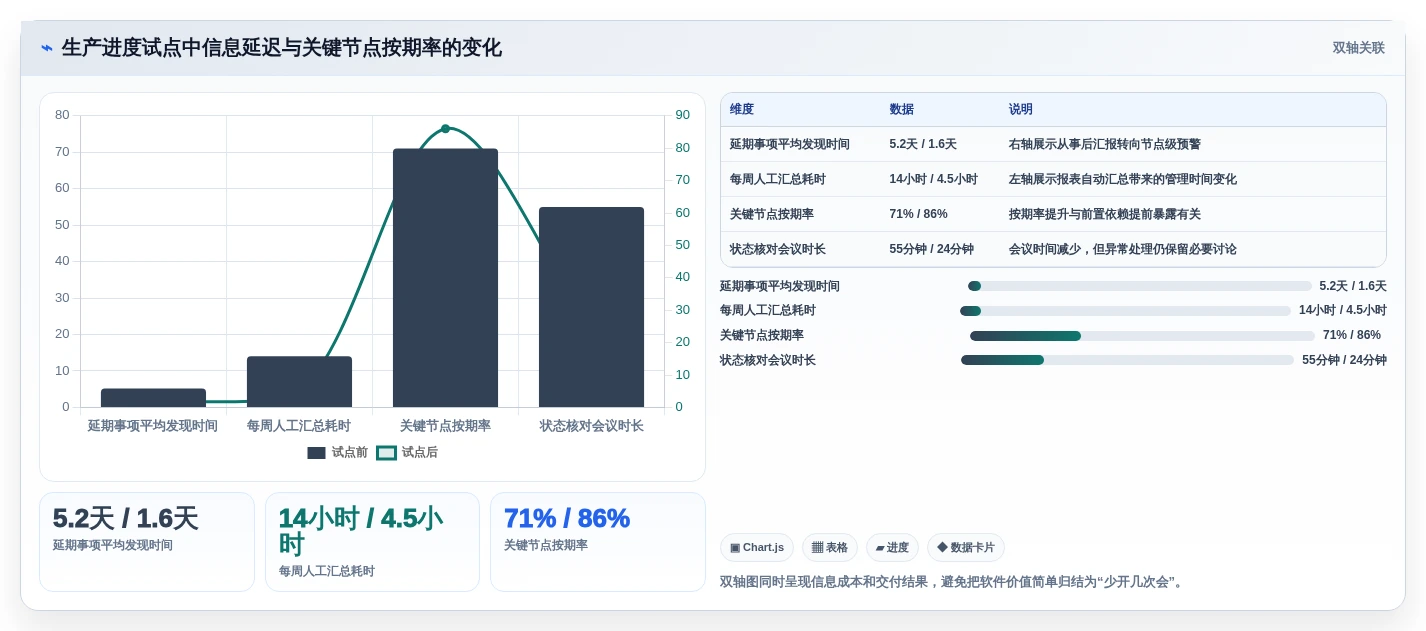Click the 关键节点按期率 progress bar

[1142, 336]
